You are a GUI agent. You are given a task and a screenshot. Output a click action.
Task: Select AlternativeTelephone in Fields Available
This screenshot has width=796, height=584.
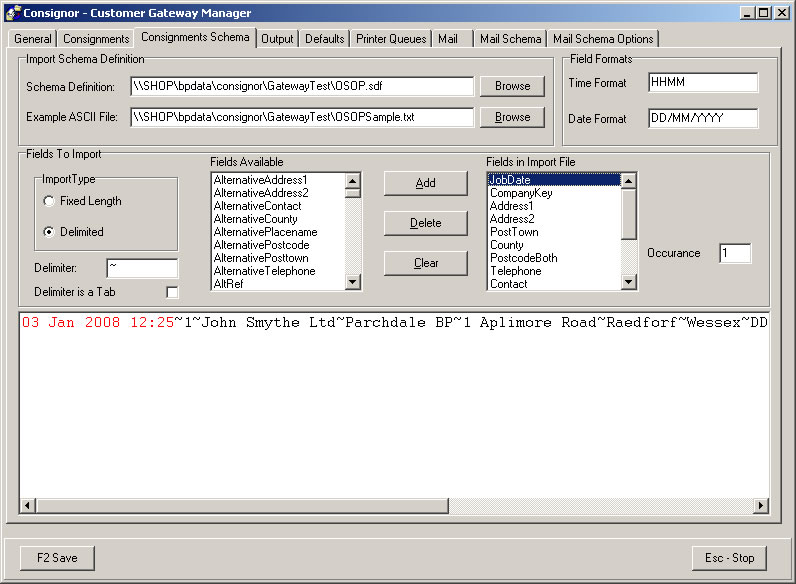[278, 271]
